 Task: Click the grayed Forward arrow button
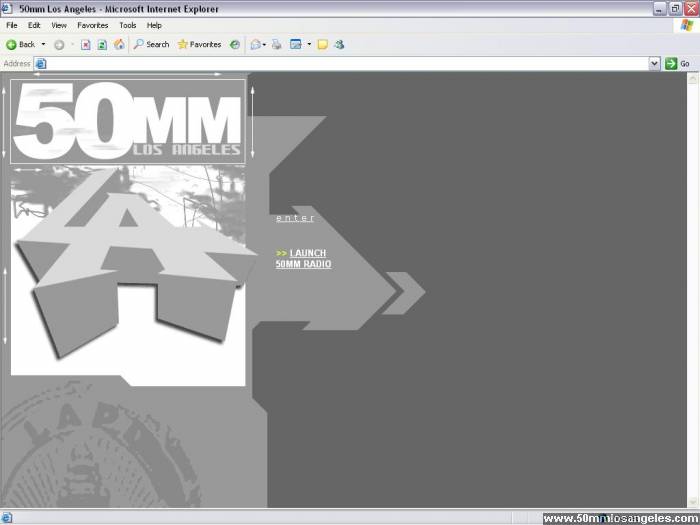click(59, 45)
